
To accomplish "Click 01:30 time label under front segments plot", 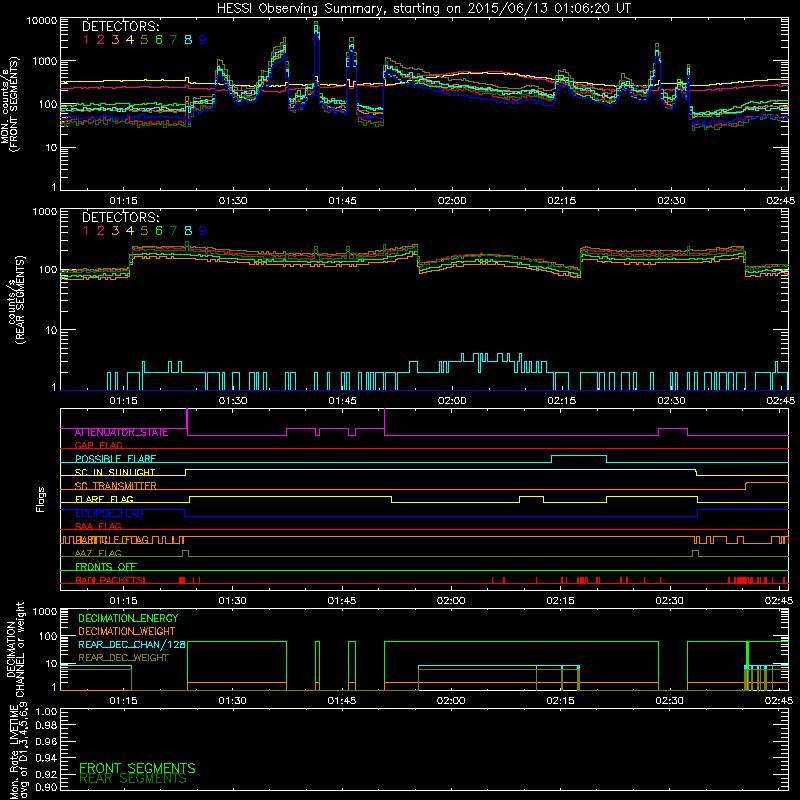I will (x=233, y=201).
